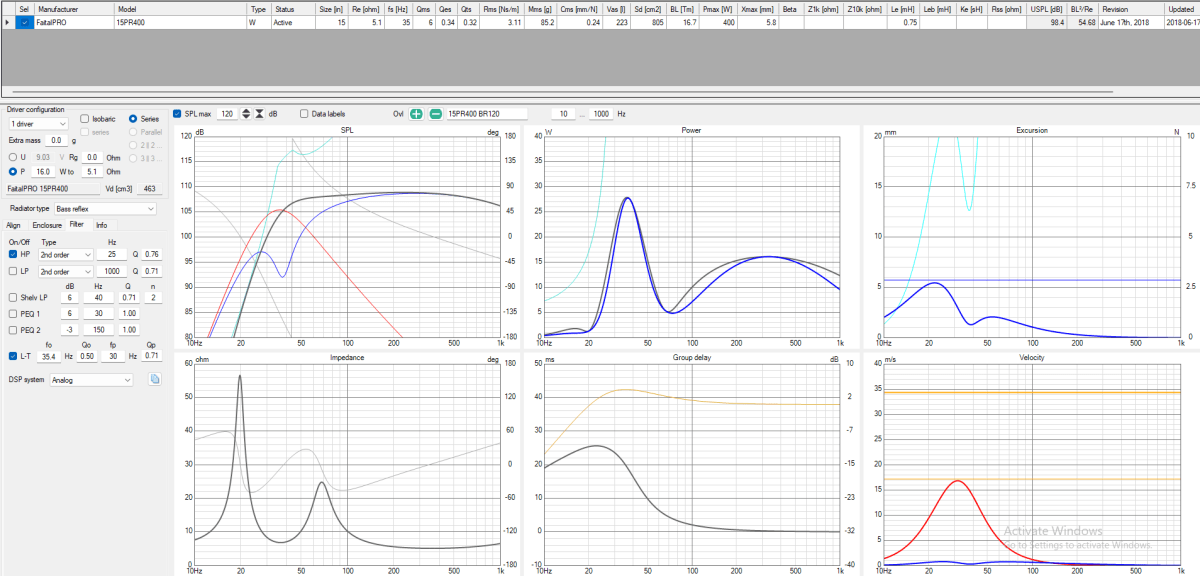
Task: Click the Extra mass input field
Action: pyautogui.click(x=56, y=140)
